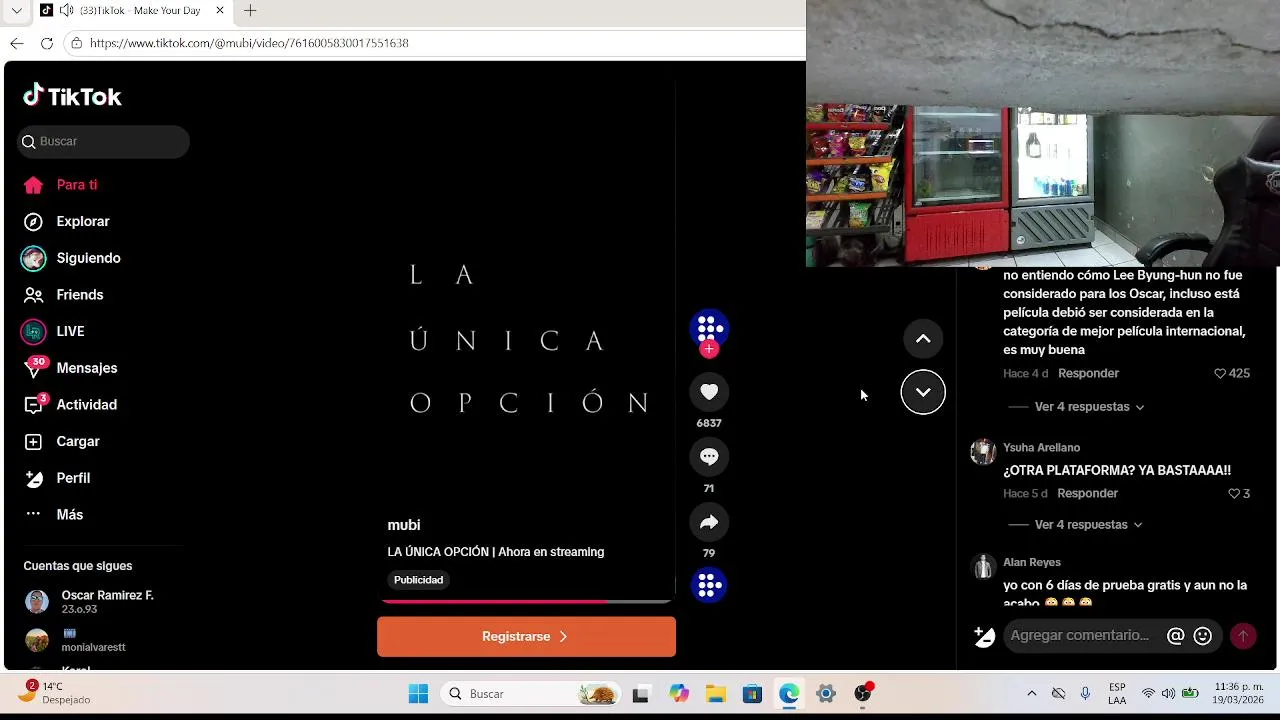Open OBS Studio from the taskbar
The width and height of the screenshot is (1280, 720).
point(863,694)
